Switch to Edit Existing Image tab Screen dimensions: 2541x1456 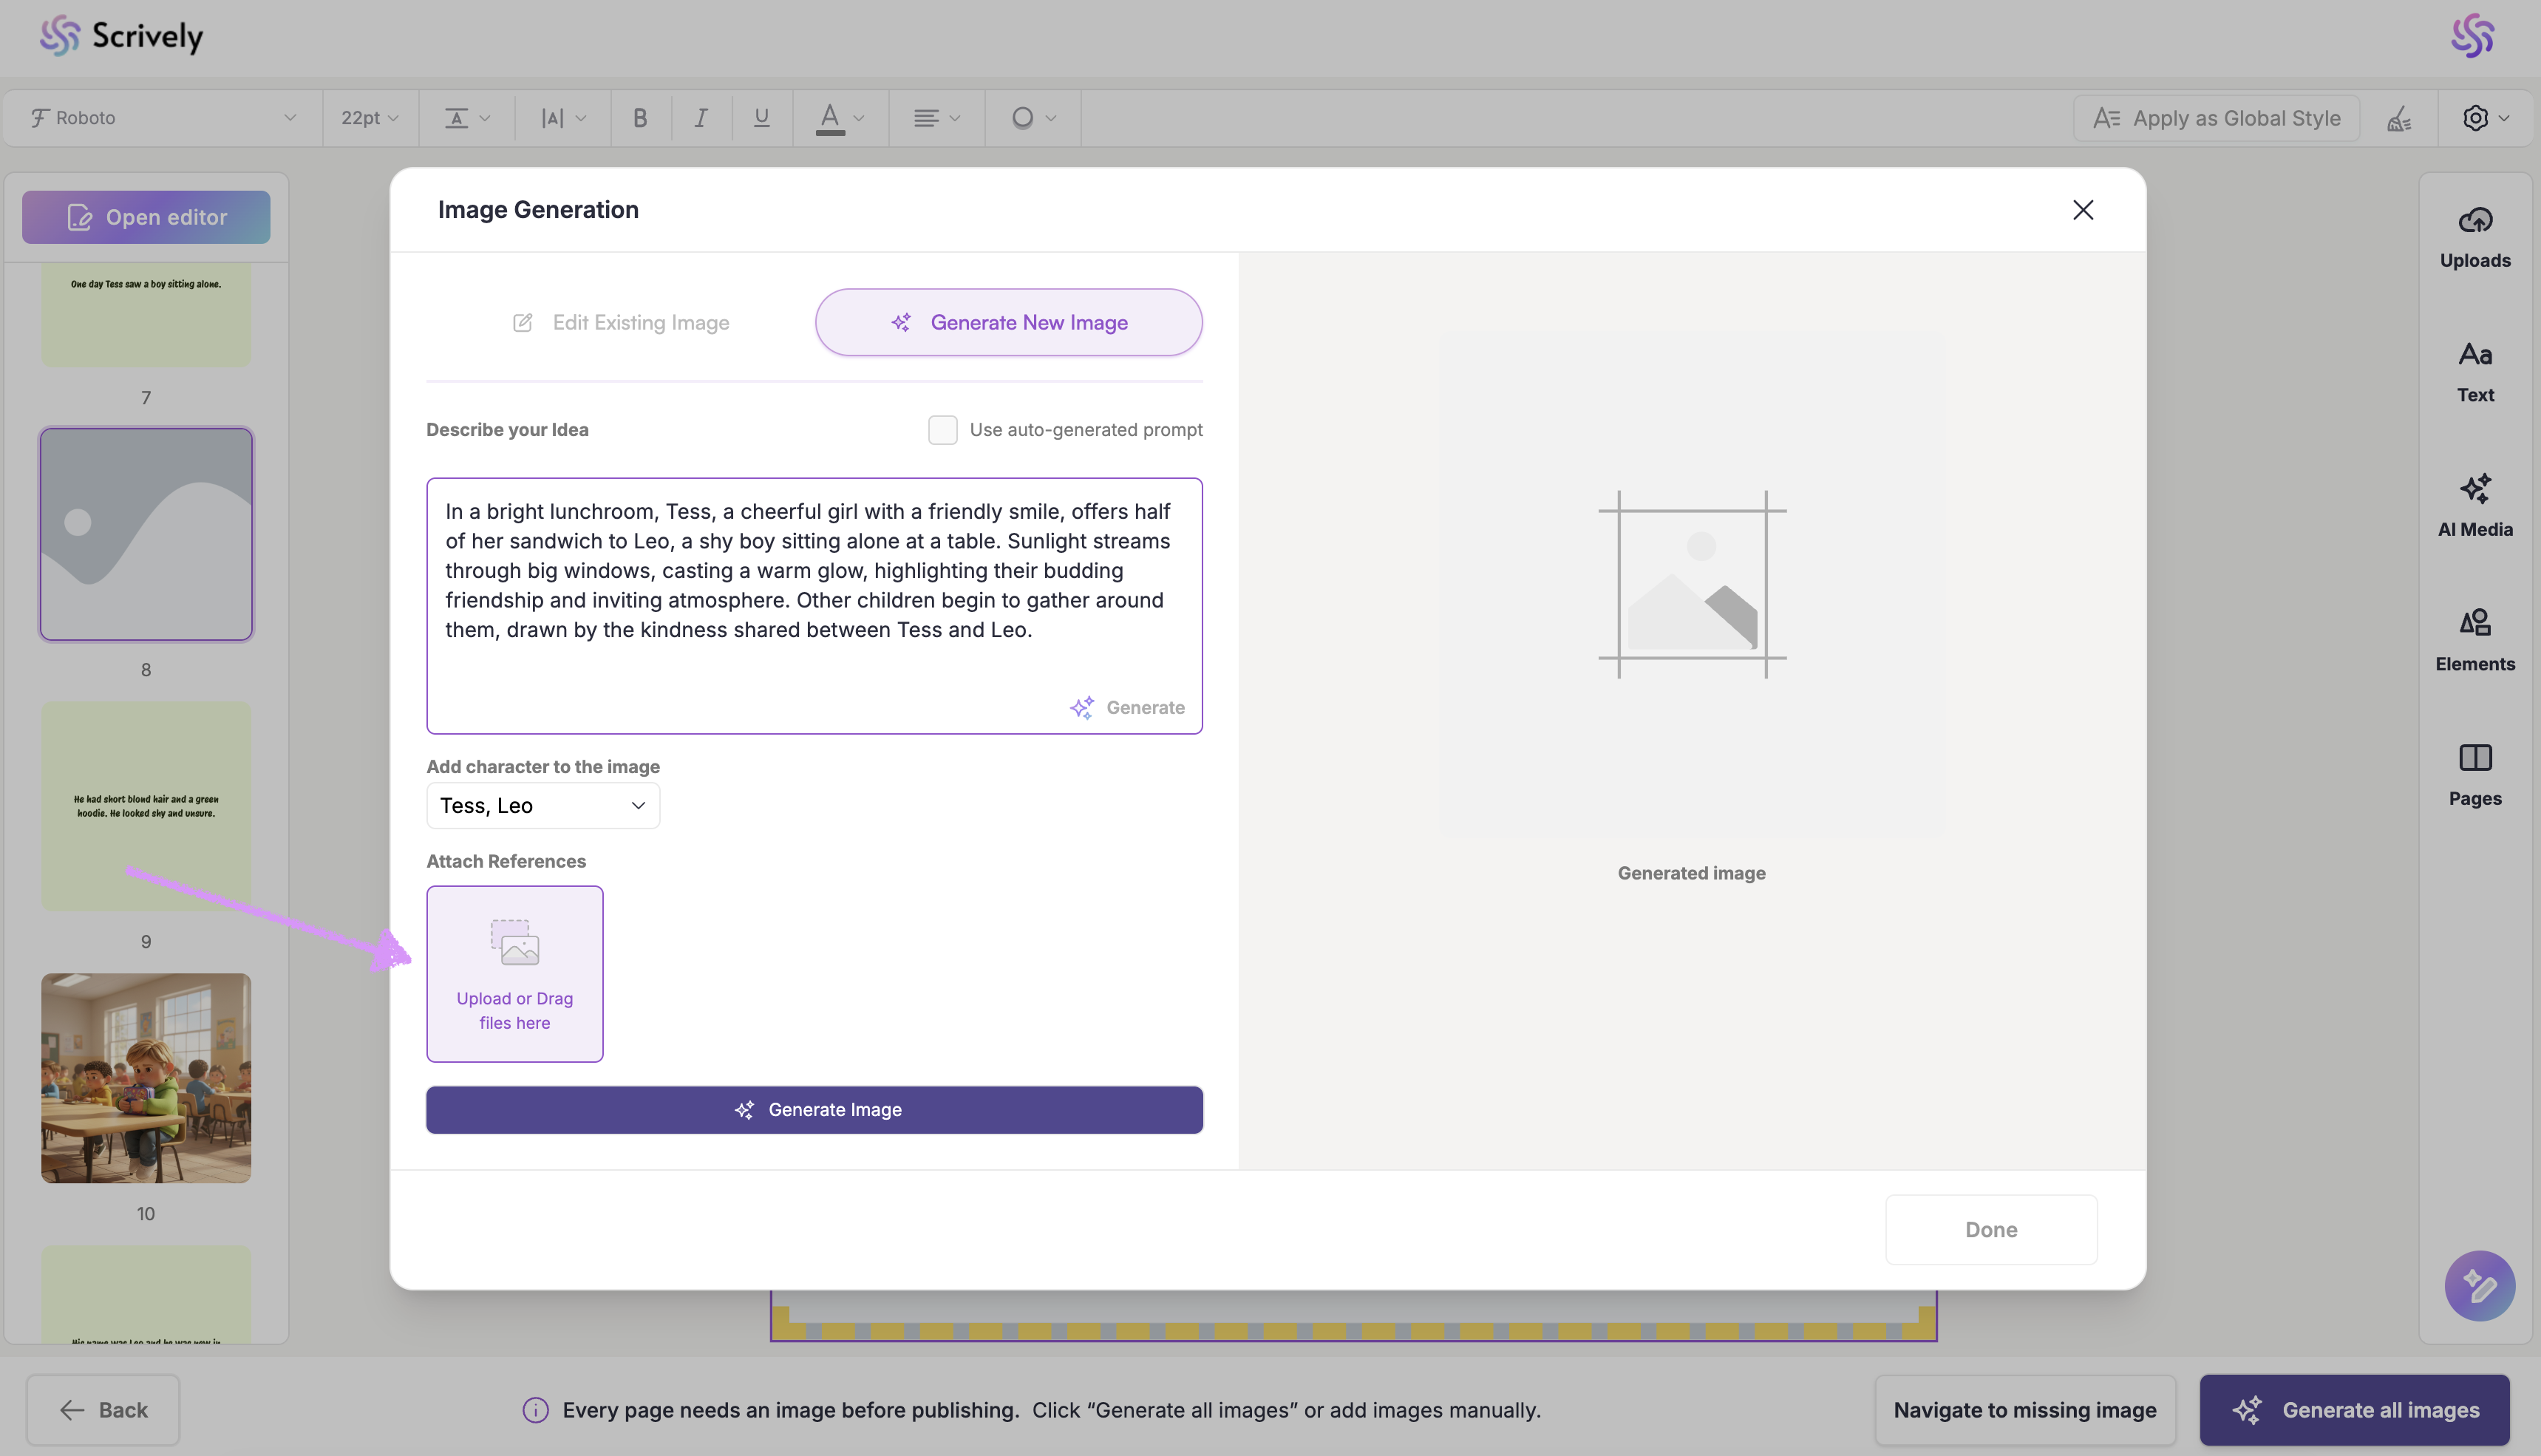coord(621,323)
